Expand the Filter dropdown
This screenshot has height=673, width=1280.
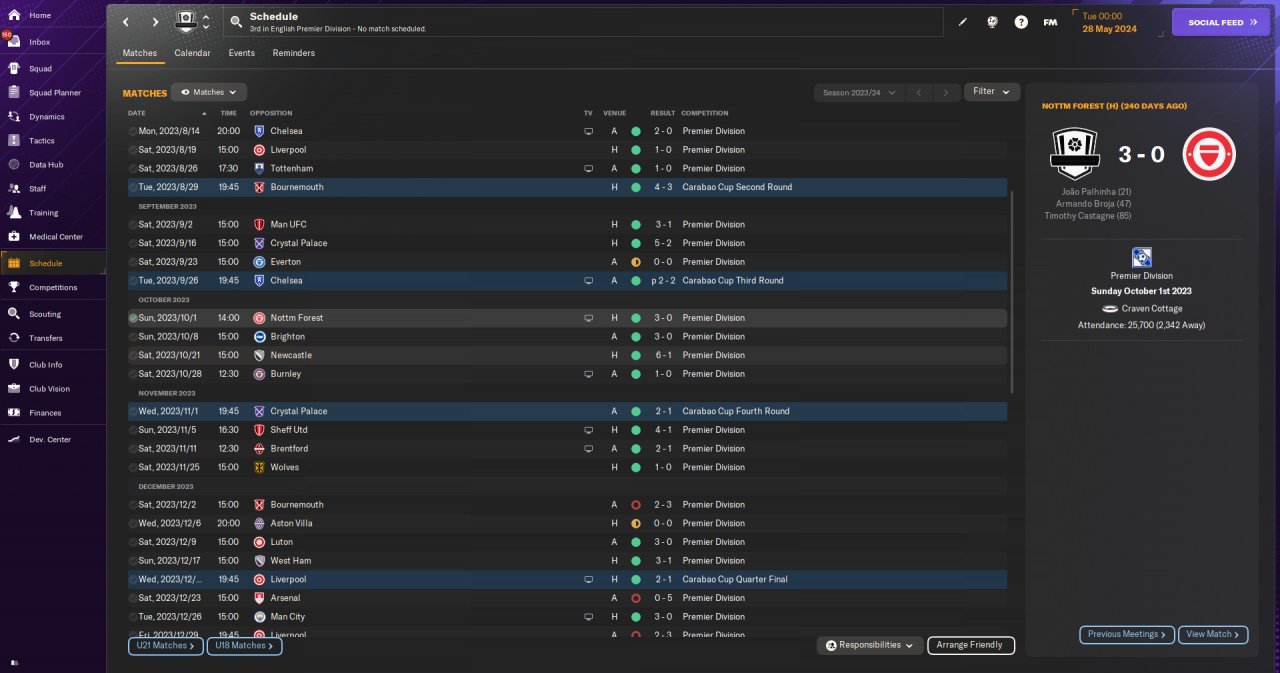tap(992, 92)
